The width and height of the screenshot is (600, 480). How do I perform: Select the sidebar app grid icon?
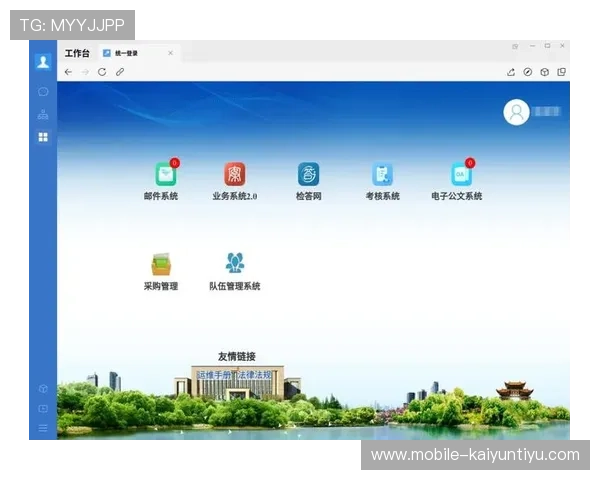click(43, 137)
